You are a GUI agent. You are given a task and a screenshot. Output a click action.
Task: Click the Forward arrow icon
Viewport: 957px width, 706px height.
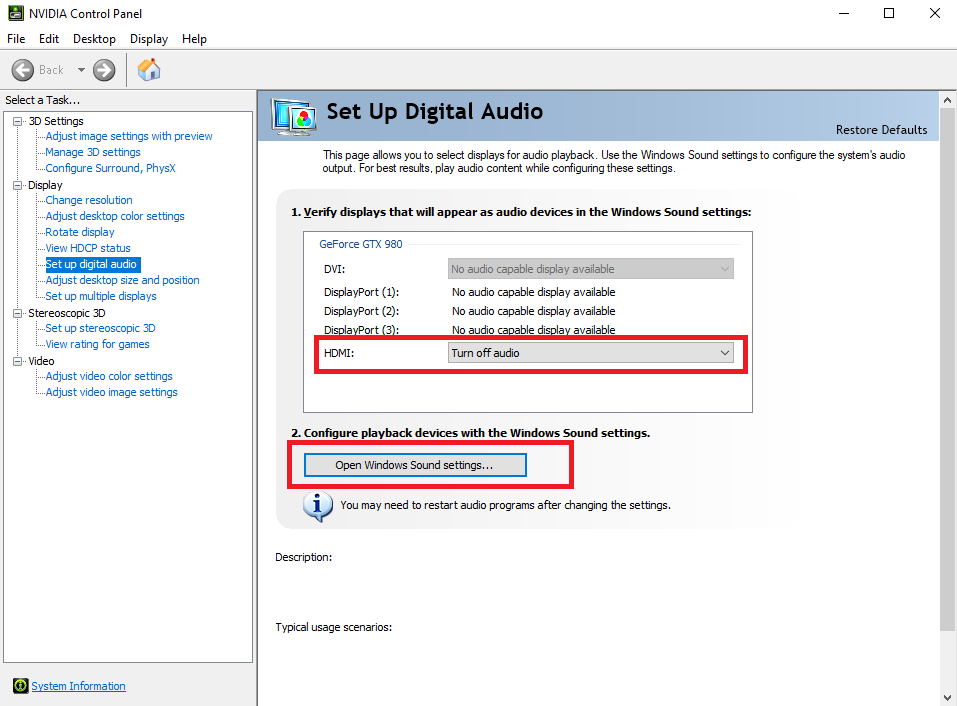click(104, 70)
